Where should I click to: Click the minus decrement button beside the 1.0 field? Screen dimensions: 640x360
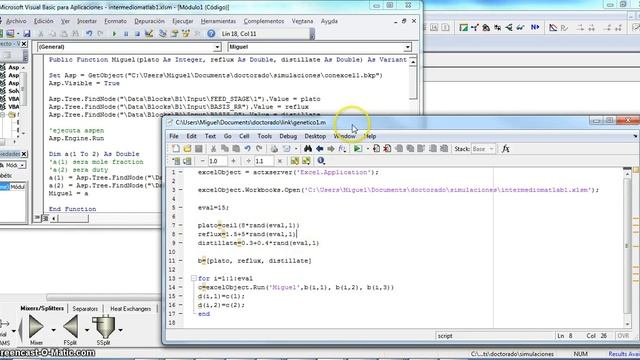coord(202,161)
